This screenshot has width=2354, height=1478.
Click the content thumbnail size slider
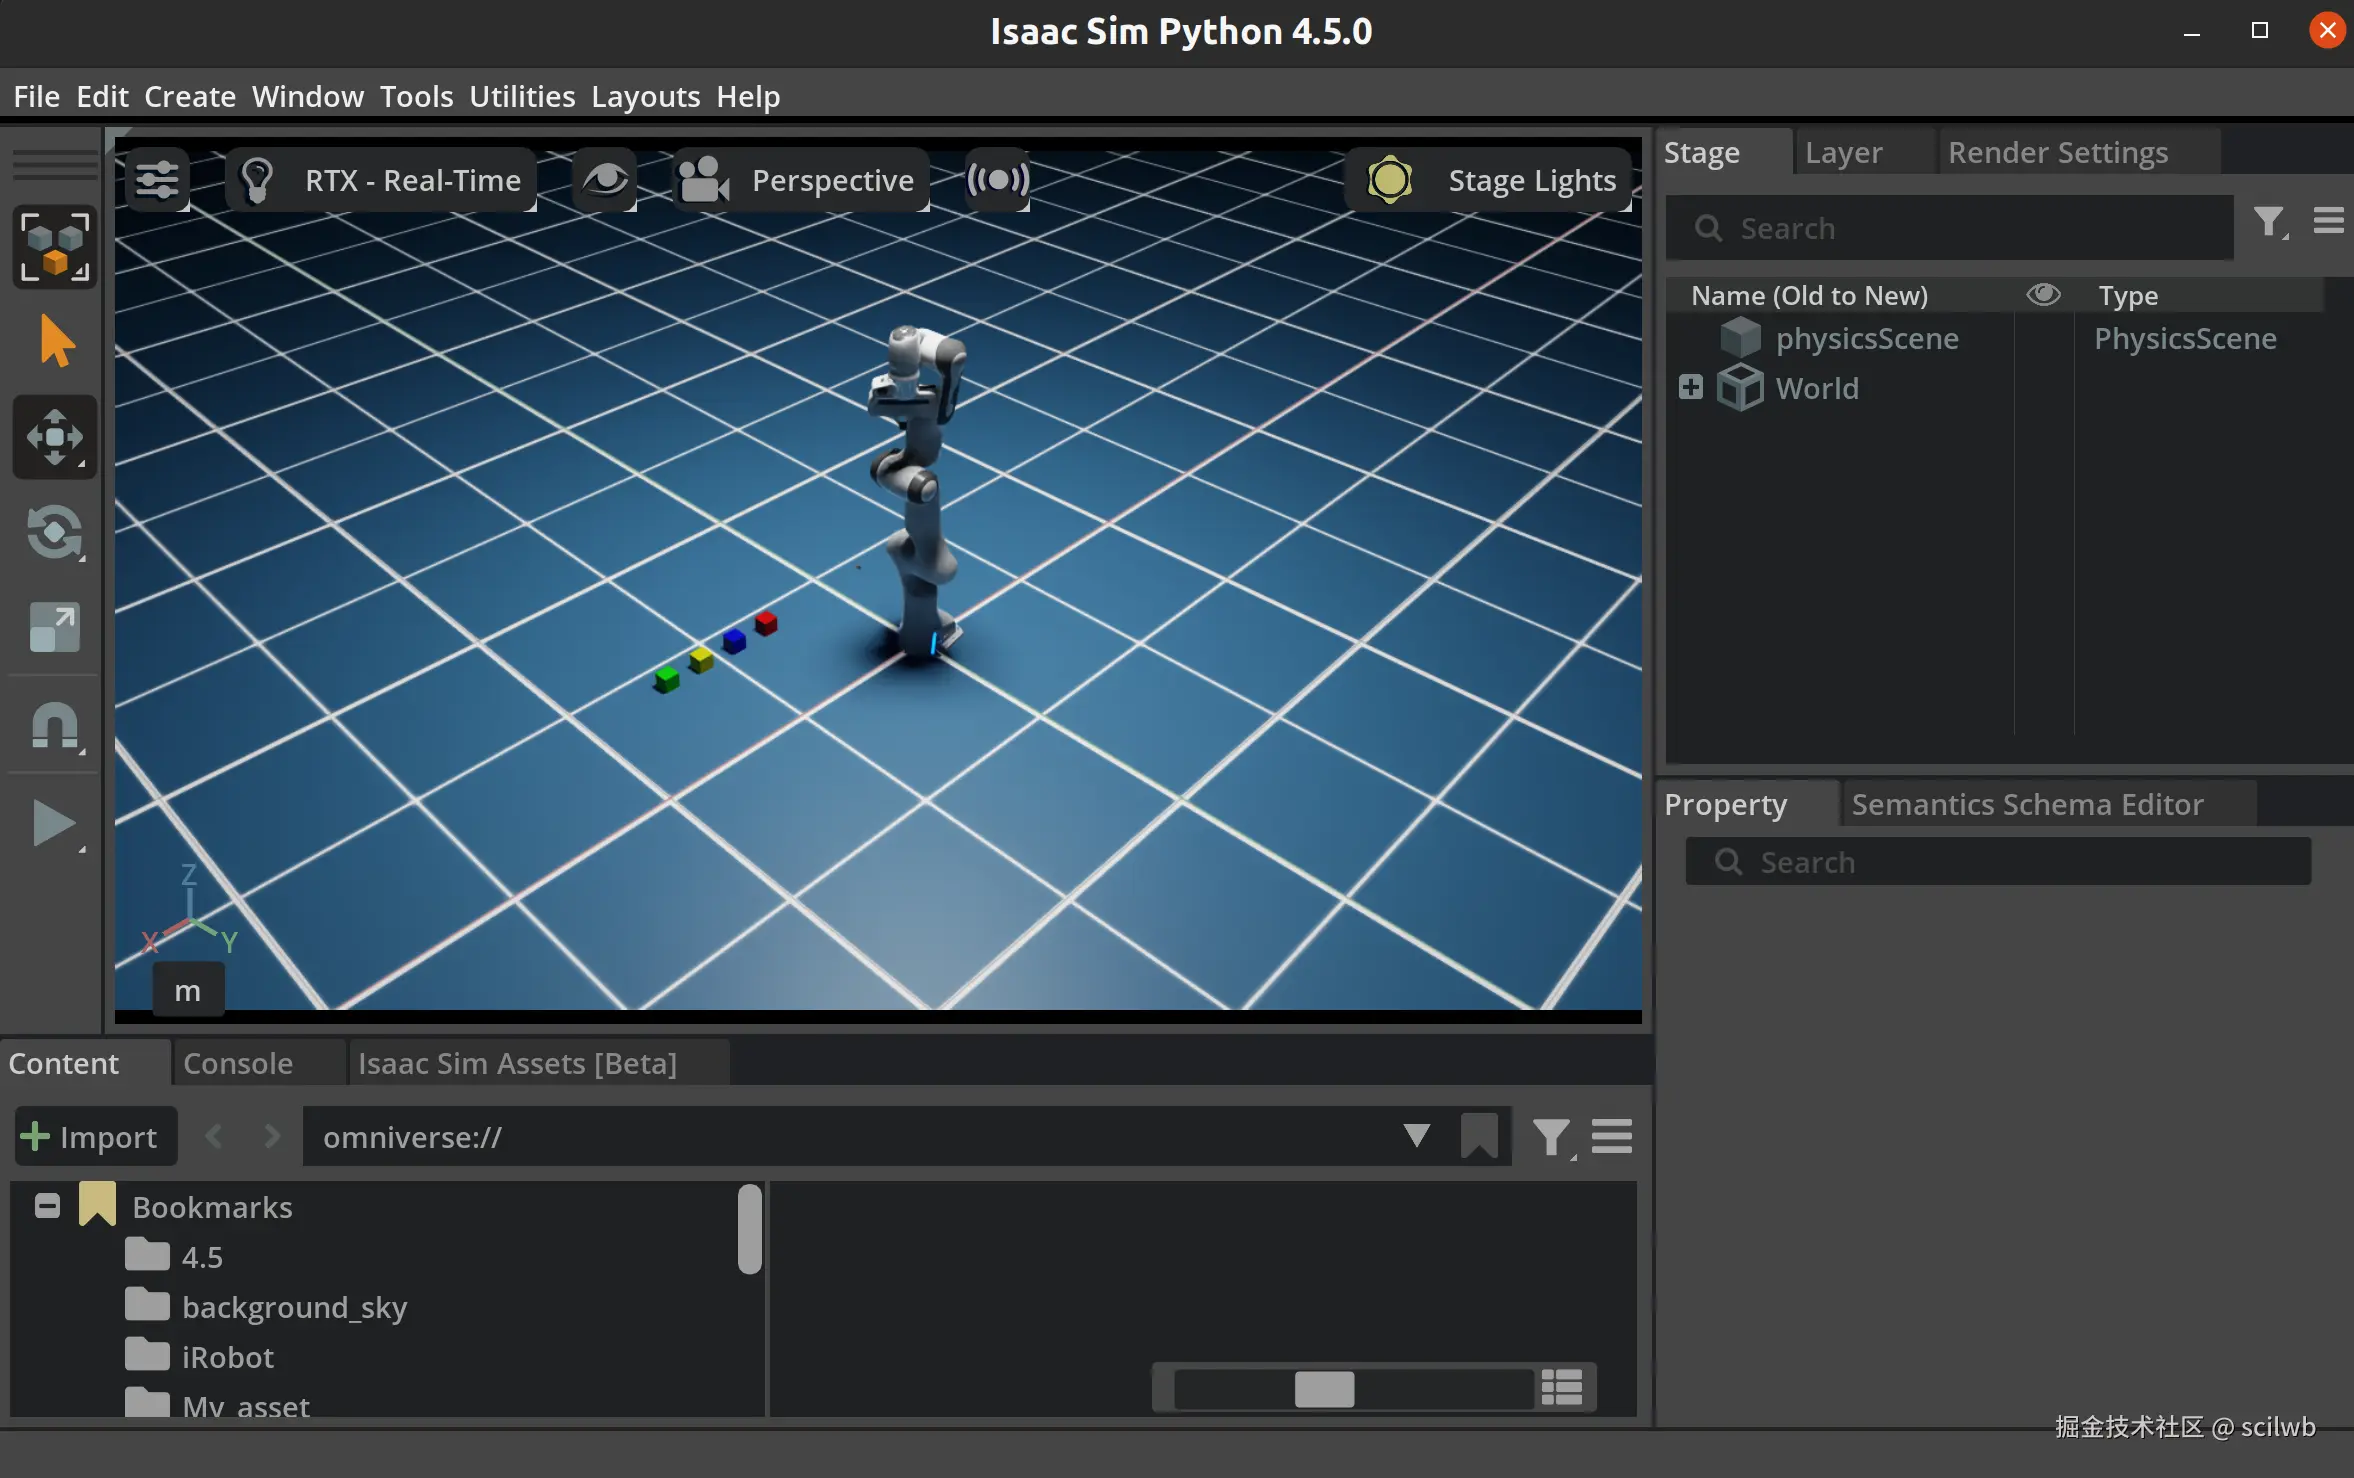point(1324,1388)
